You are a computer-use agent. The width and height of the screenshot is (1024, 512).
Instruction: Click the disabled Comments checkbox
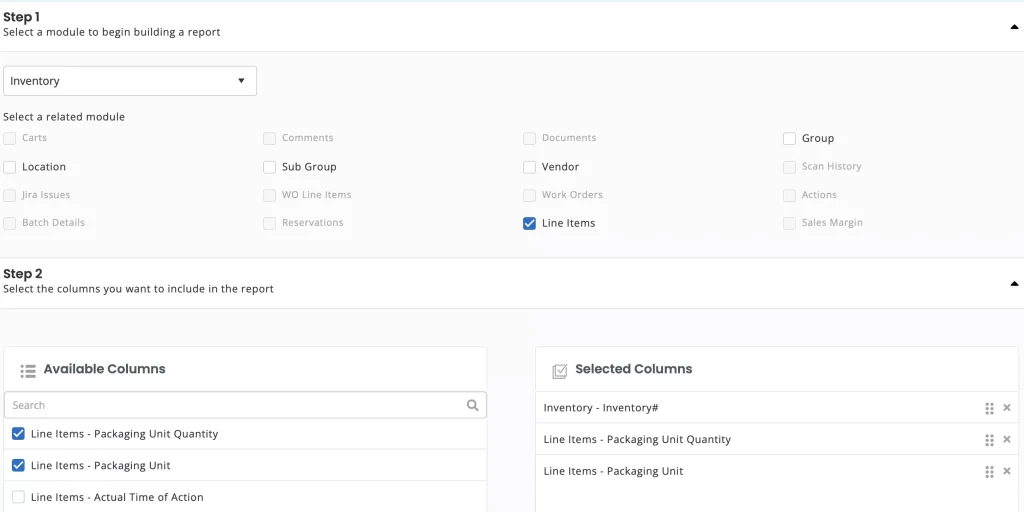click(270, 138)
